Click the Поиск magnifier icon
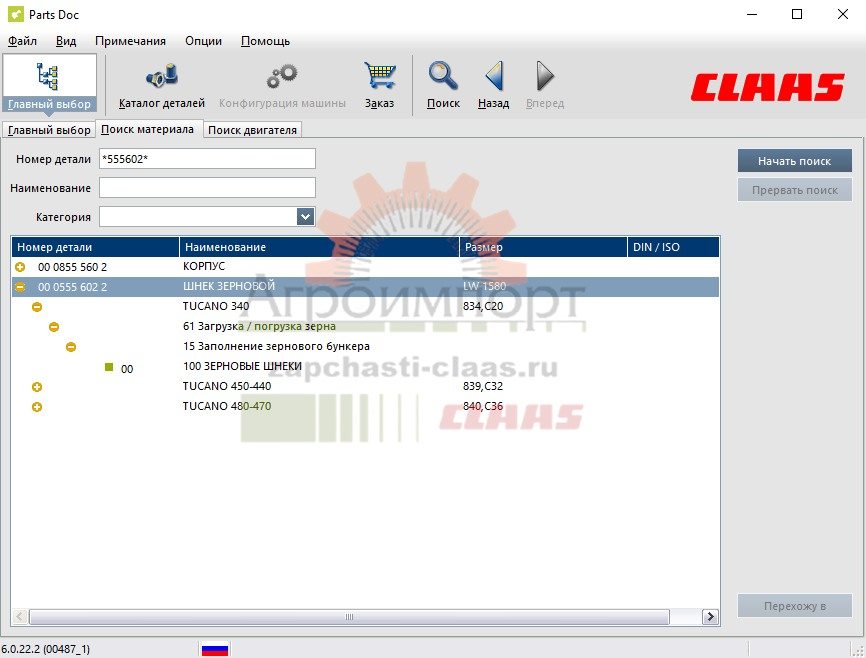 443,76
